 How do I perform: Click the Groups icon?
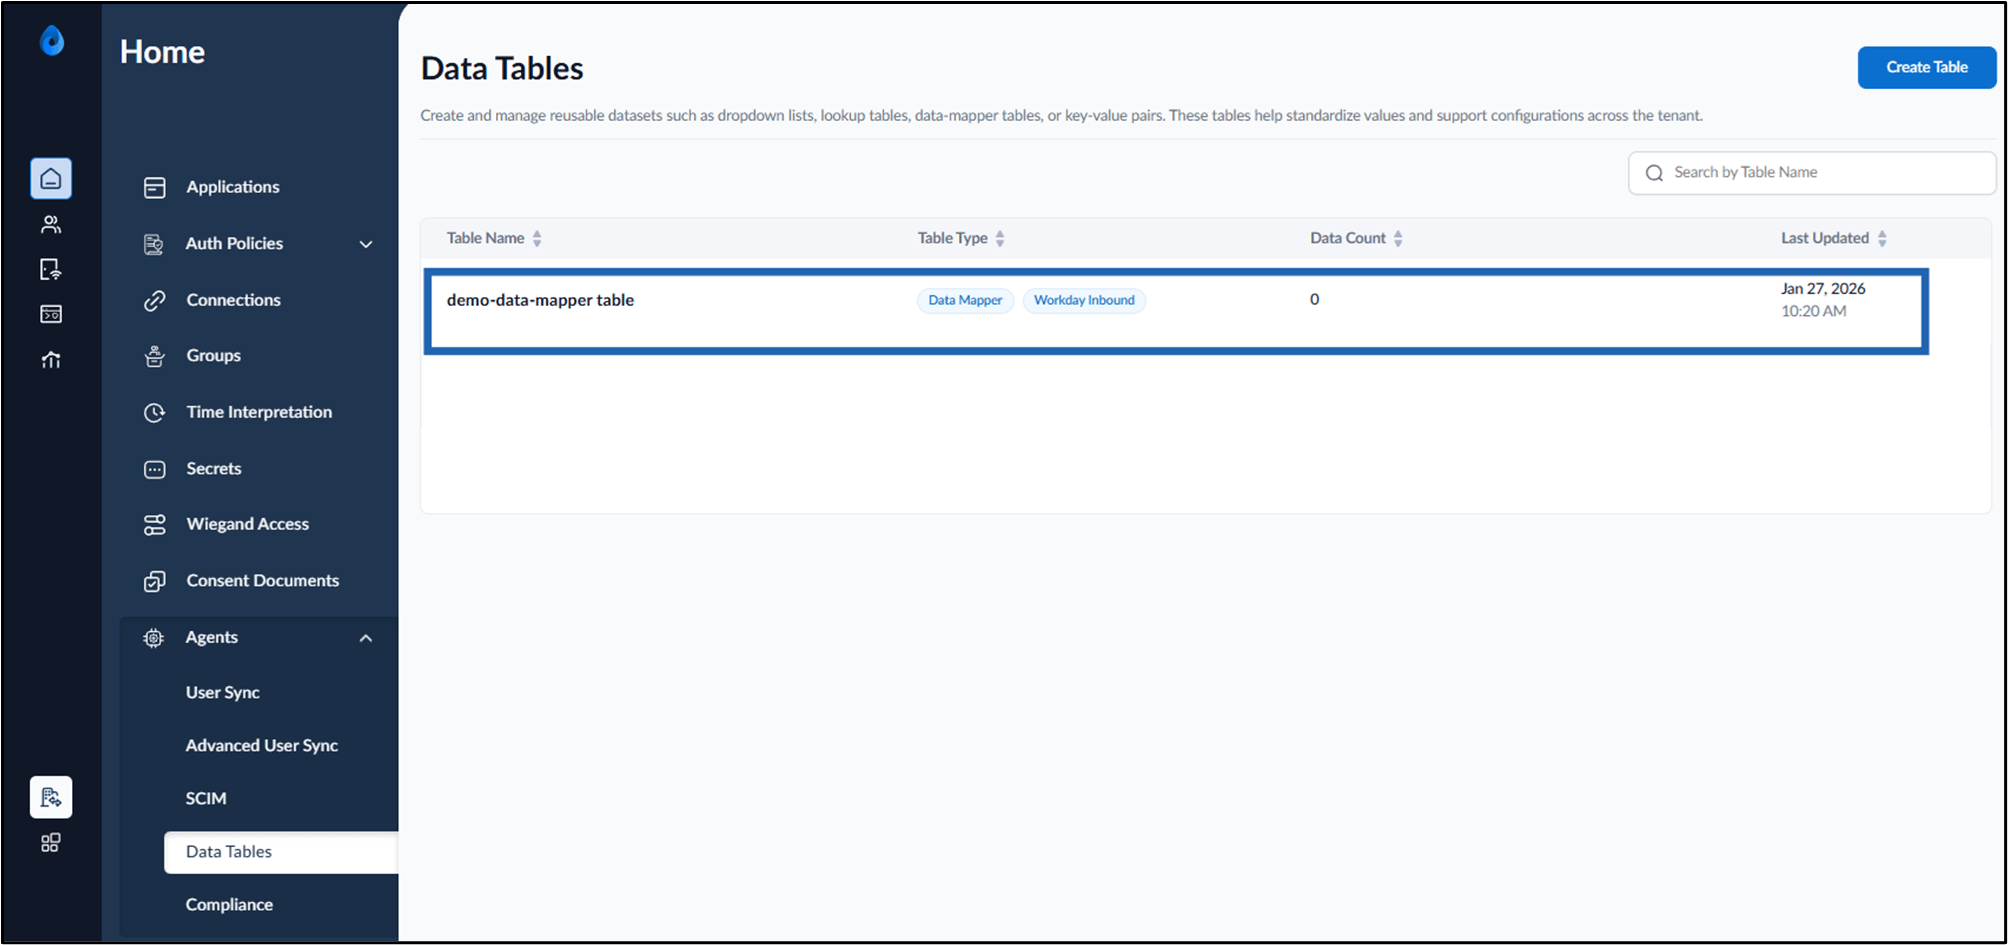coord(155,356)
